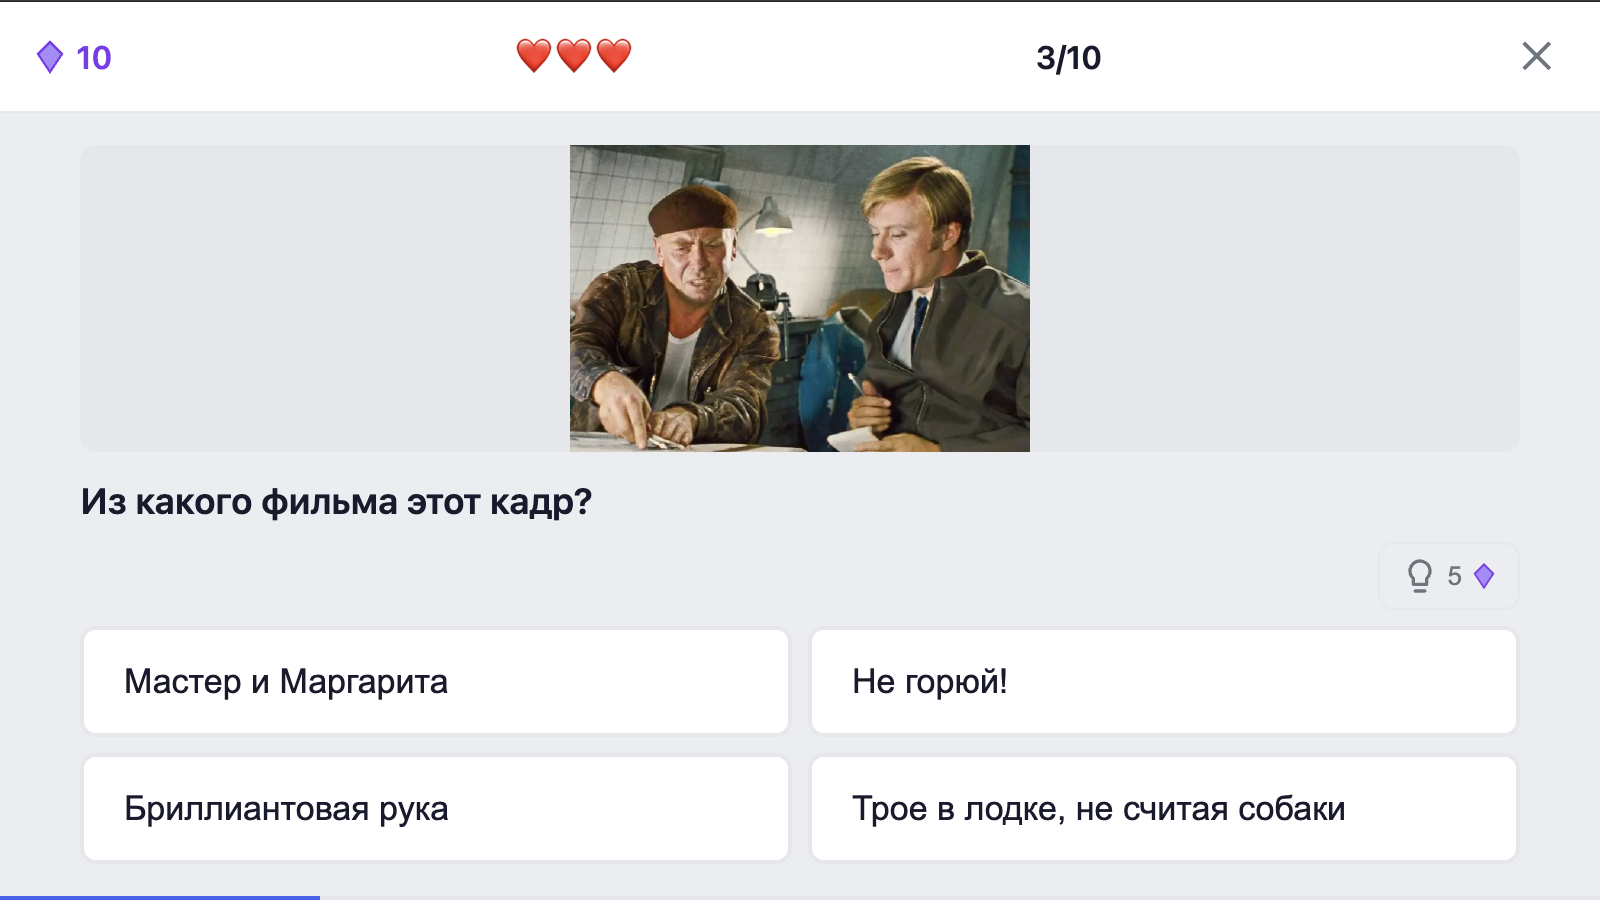Click the diamond icon inside the hint button
Image resolution: width=1600 pixels, height=900 pixels.
(x=1482, y=575)
